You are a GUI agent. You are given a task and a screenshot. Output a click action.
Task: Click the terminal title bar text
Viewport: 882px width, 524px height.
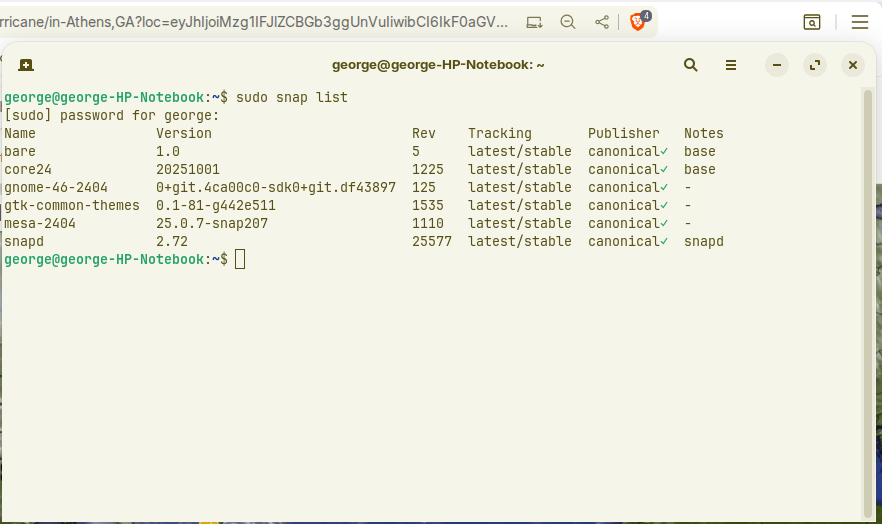pyautogui.click(x=438, y=65)
